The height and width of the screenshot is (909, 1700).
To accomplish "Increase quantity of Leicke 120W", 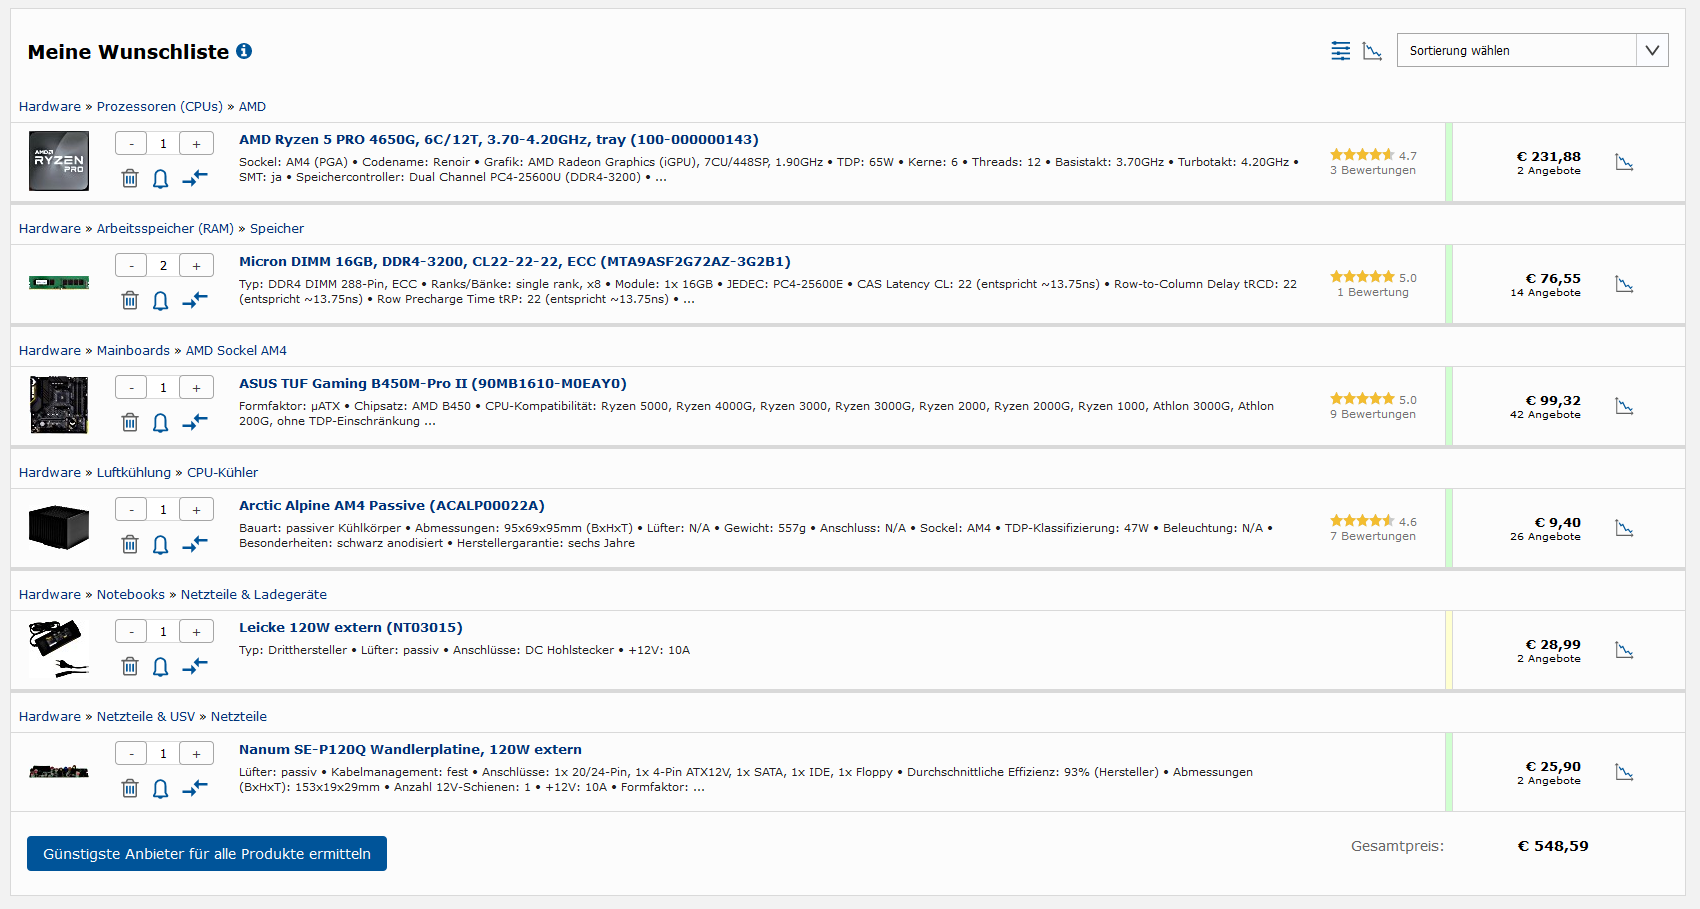I will 196,631.
